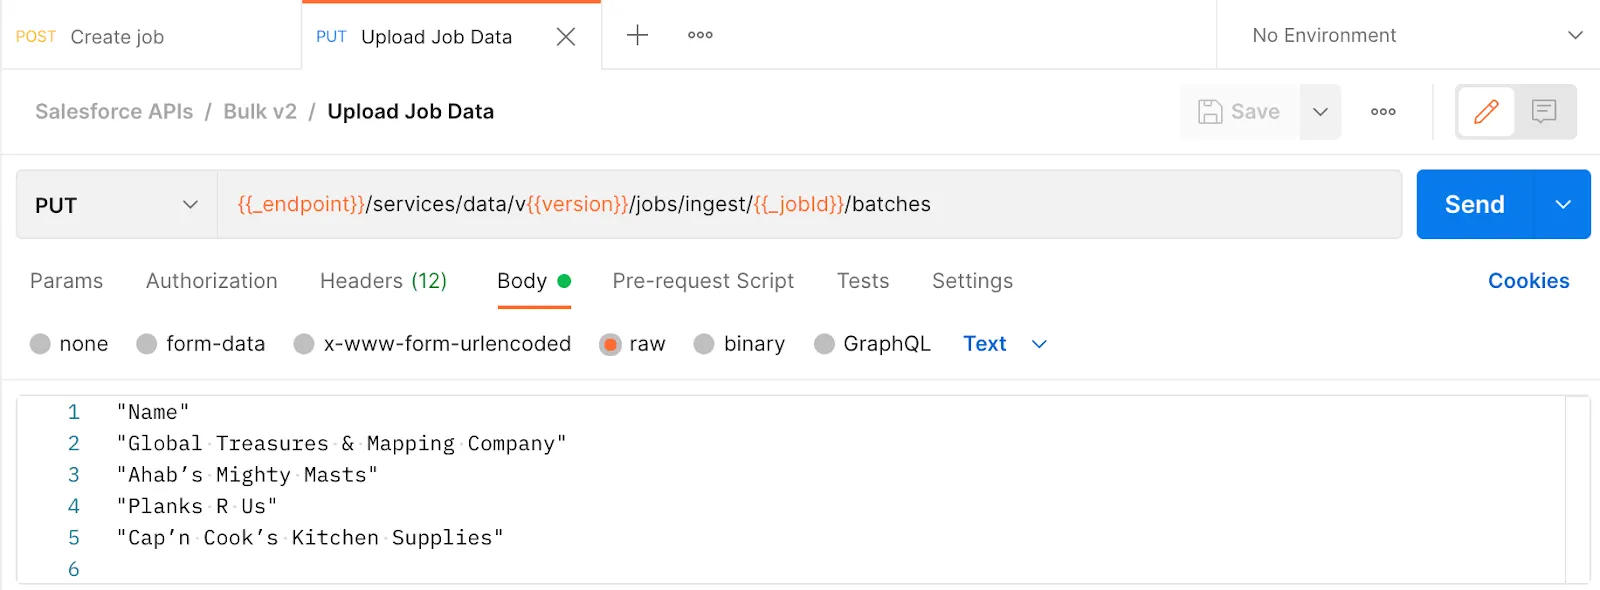Click the {{_jobId}} variable in URL

[798, 204]
